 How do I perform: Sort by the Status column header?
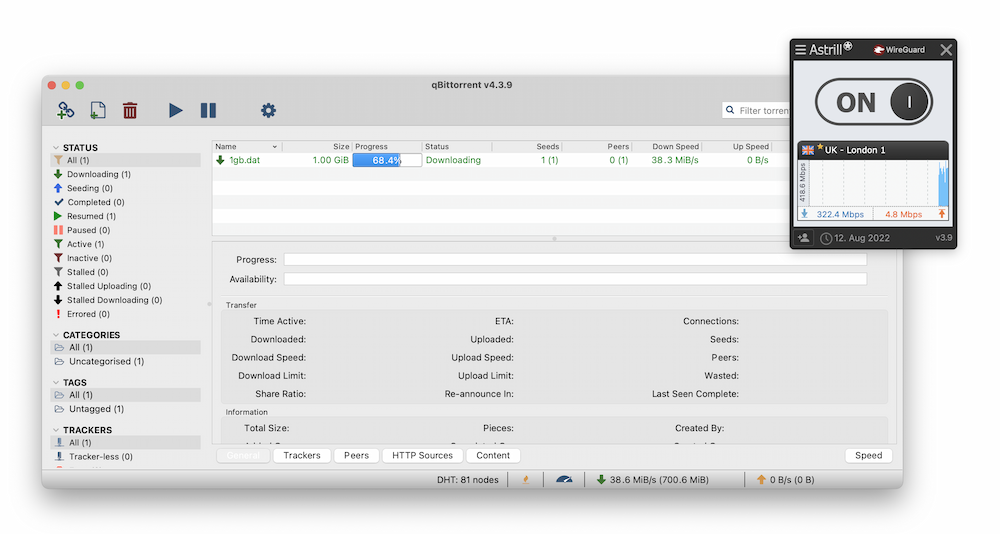click(x=457, y=147)
